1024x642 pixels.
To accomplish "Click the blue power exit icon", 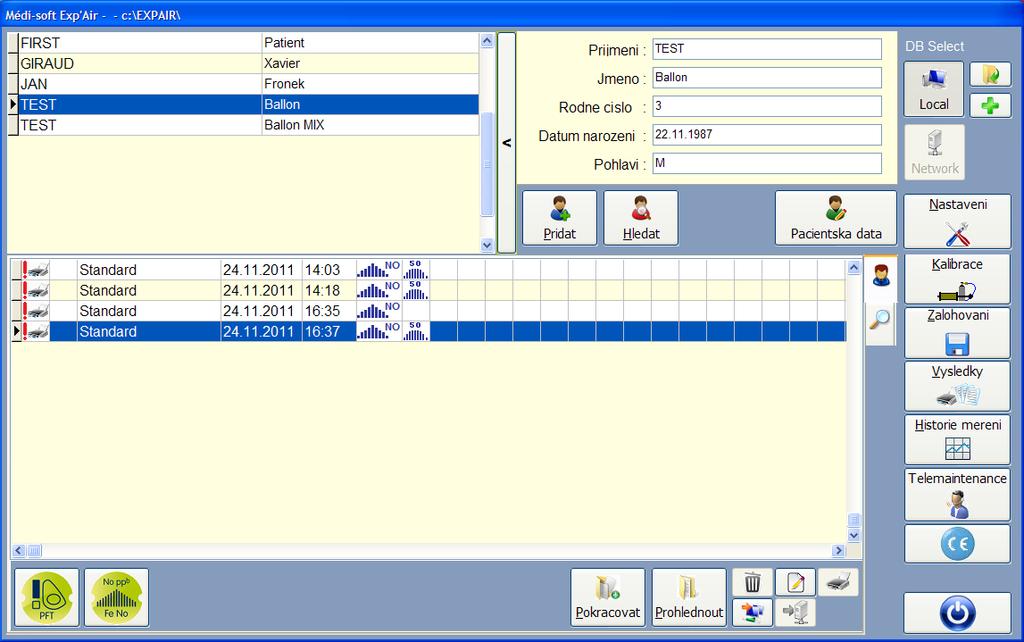I will (957, 613).
